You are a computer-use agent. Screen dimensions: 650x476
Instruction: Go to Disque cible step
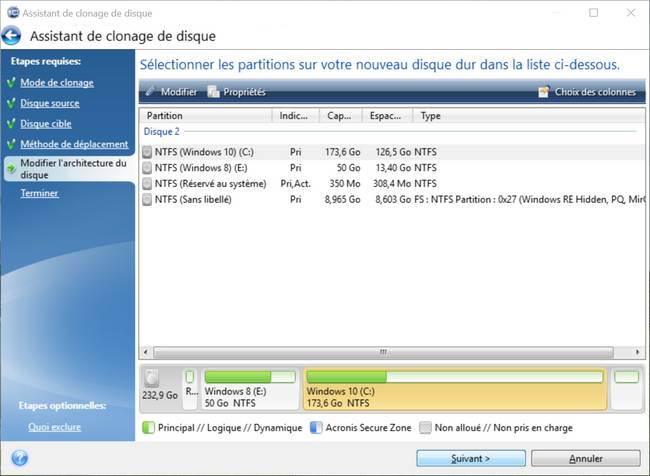click(x=46, y=124)
